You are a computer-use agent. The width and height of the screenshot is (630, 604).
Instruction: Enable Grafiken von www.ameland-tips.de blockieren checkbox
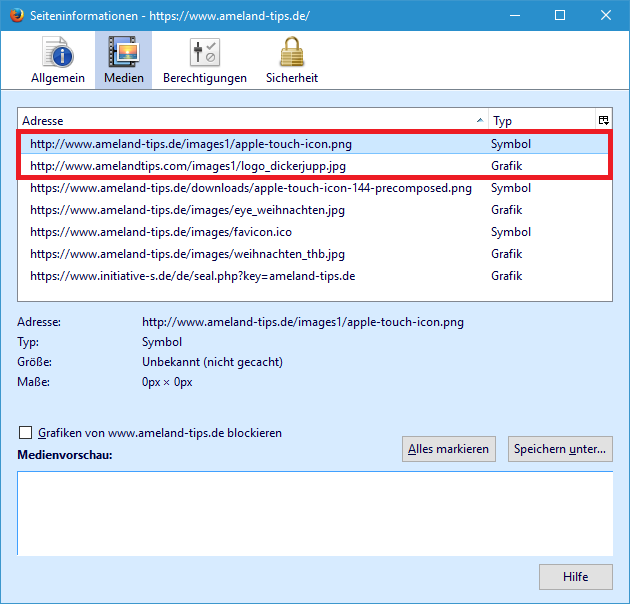point(26,433)
